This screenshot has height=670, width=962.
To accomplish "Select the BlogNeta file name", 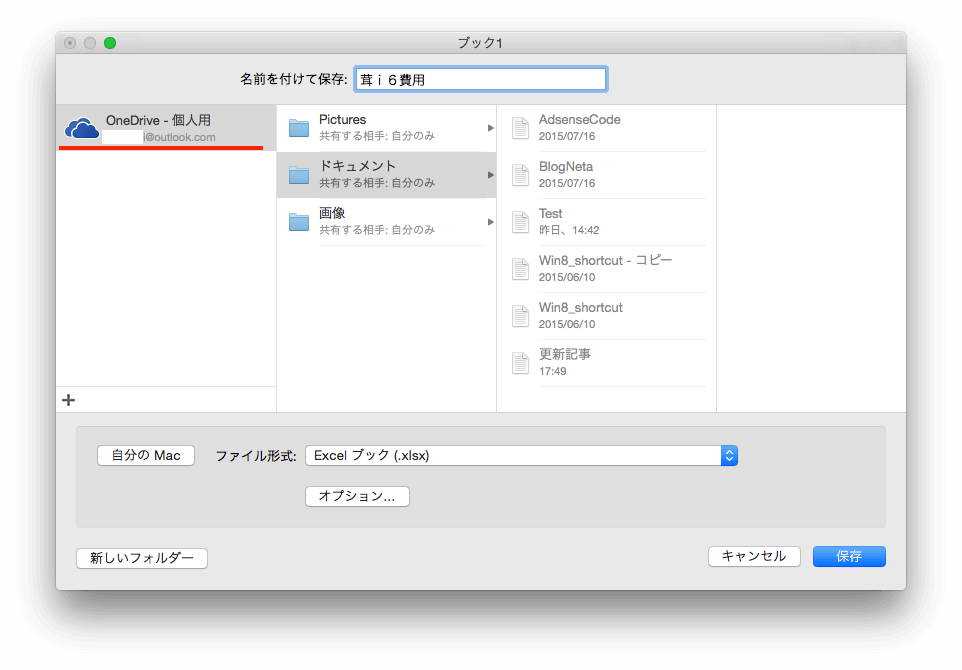I will click(x=566, y=167).
